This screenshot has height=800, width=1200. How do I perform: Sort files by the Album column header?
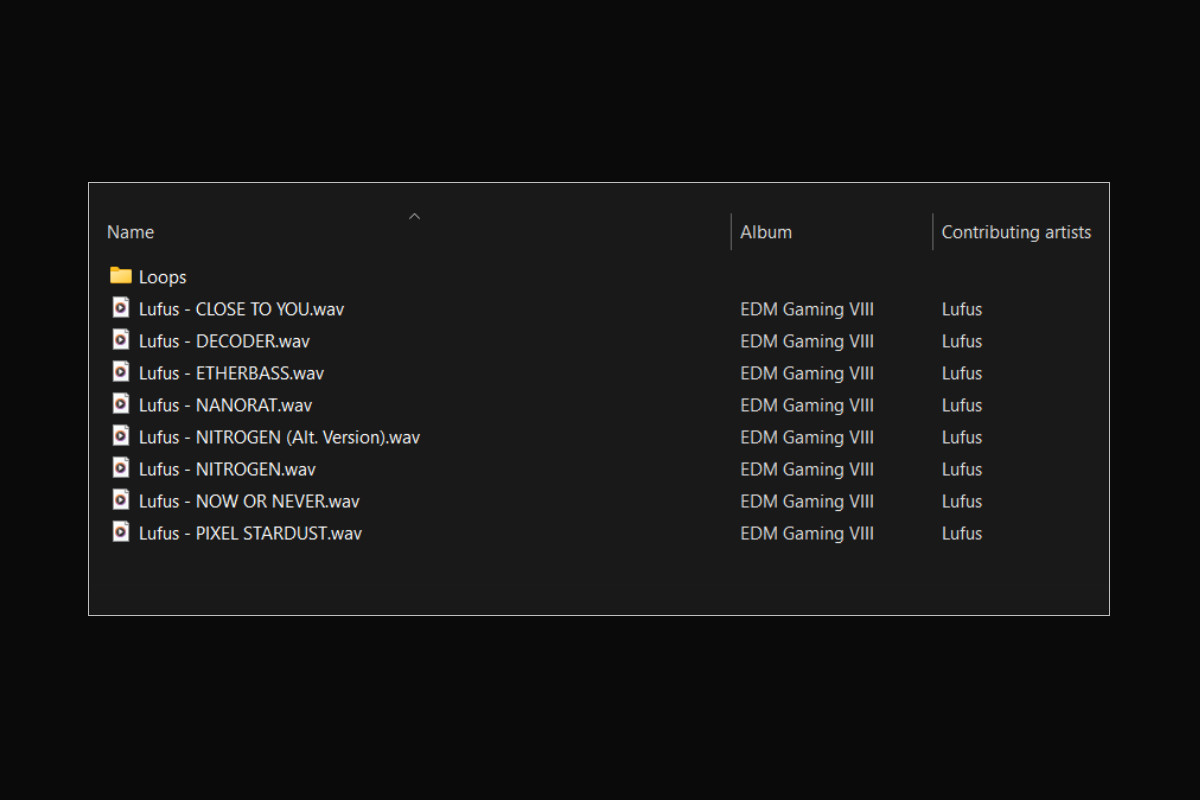pos(766,232)
